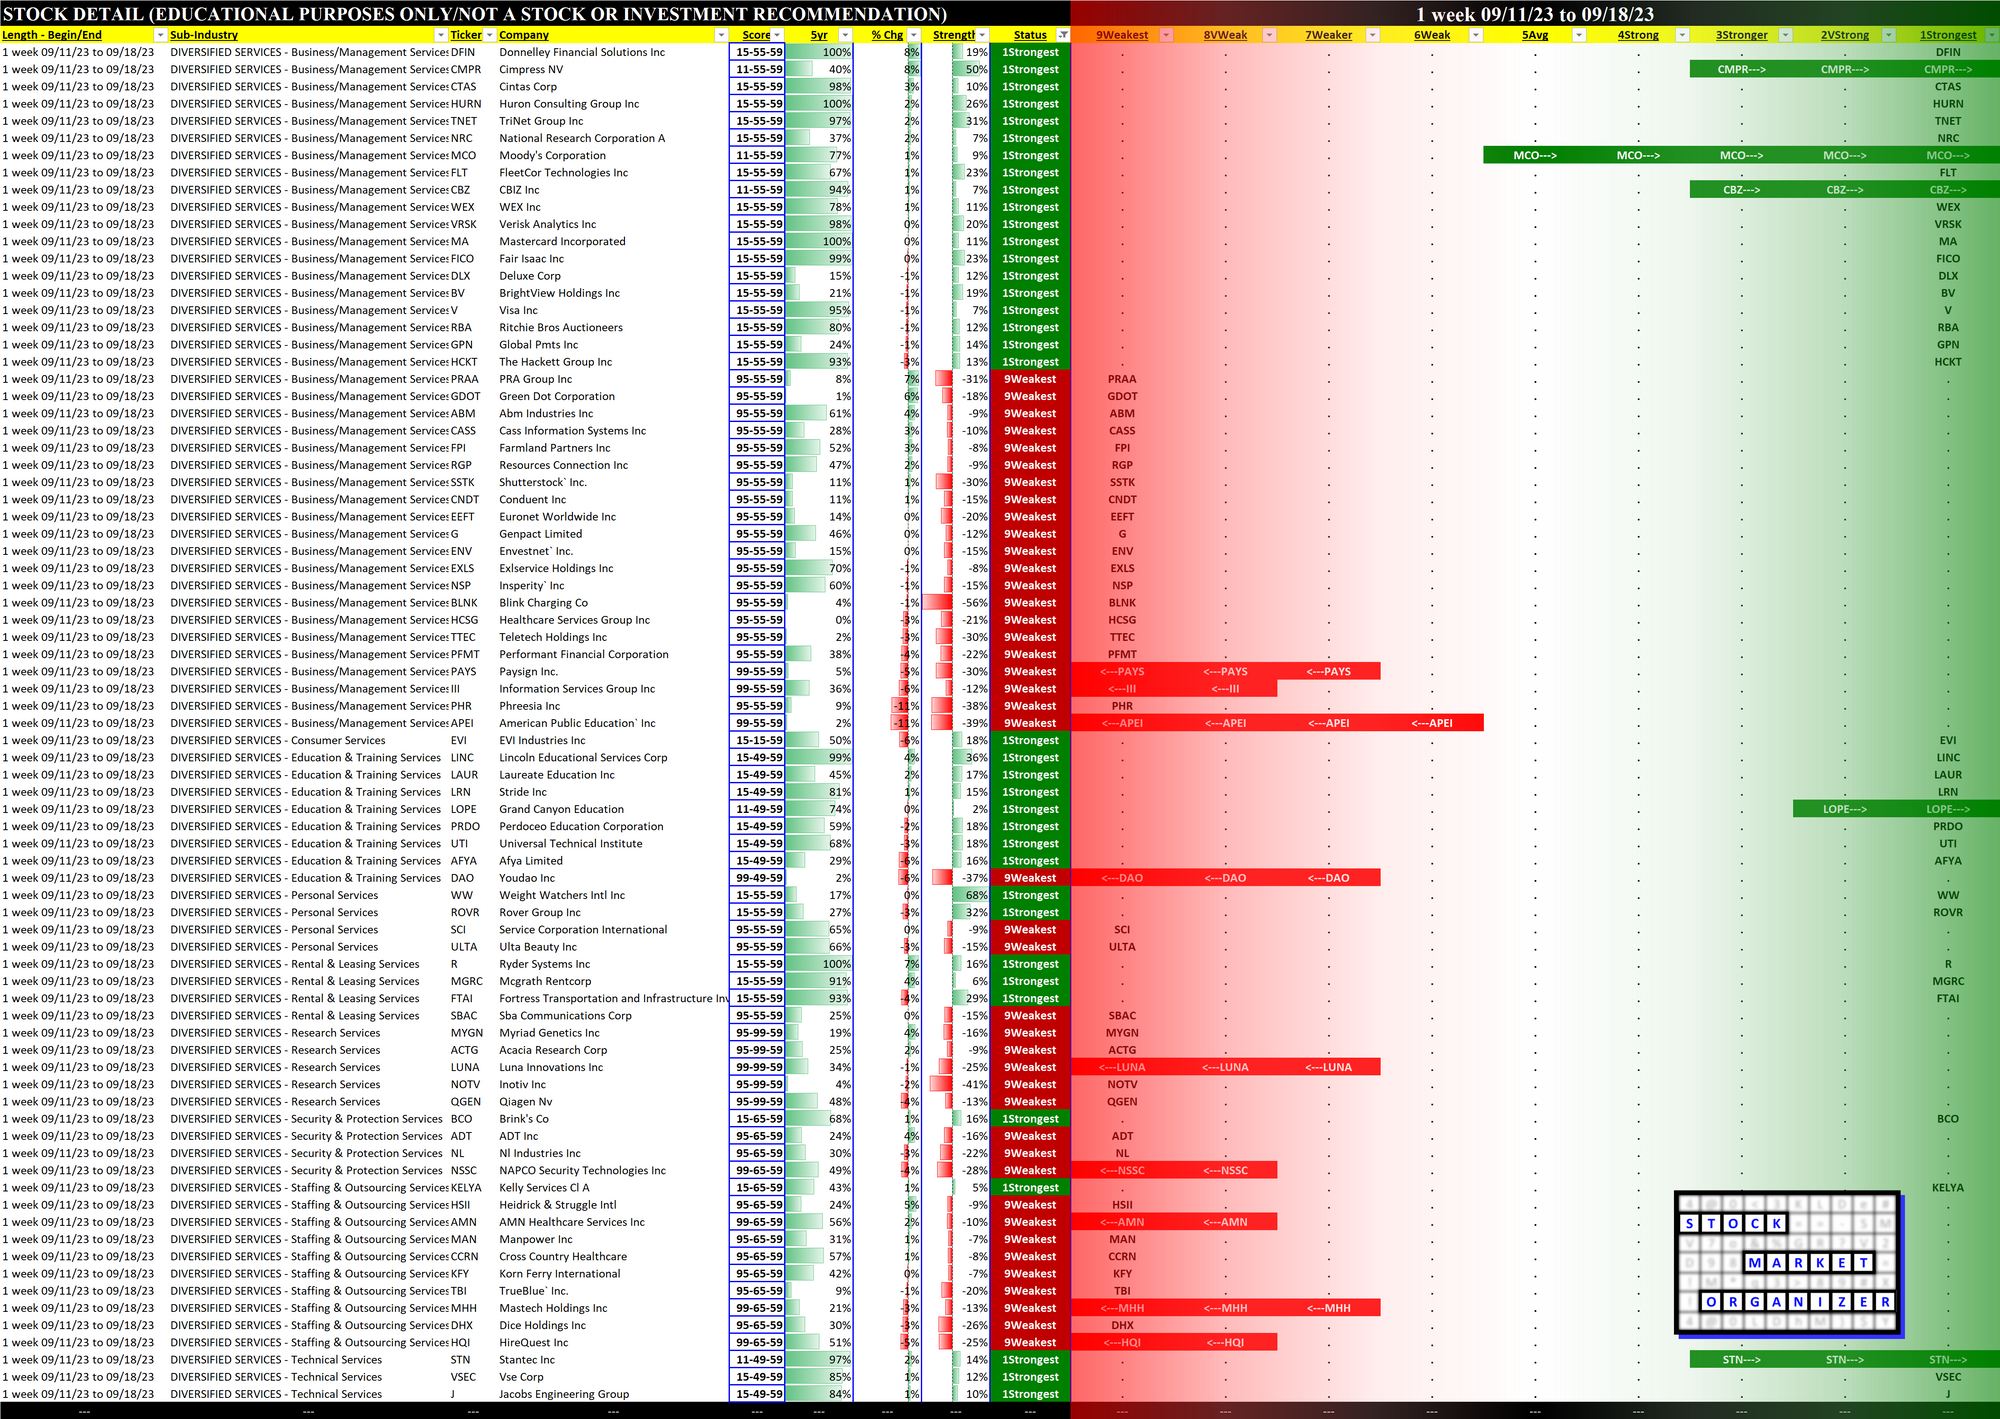
Task: Expand the Sub-Industry filter dropdown
Action: tap(441, 35)
